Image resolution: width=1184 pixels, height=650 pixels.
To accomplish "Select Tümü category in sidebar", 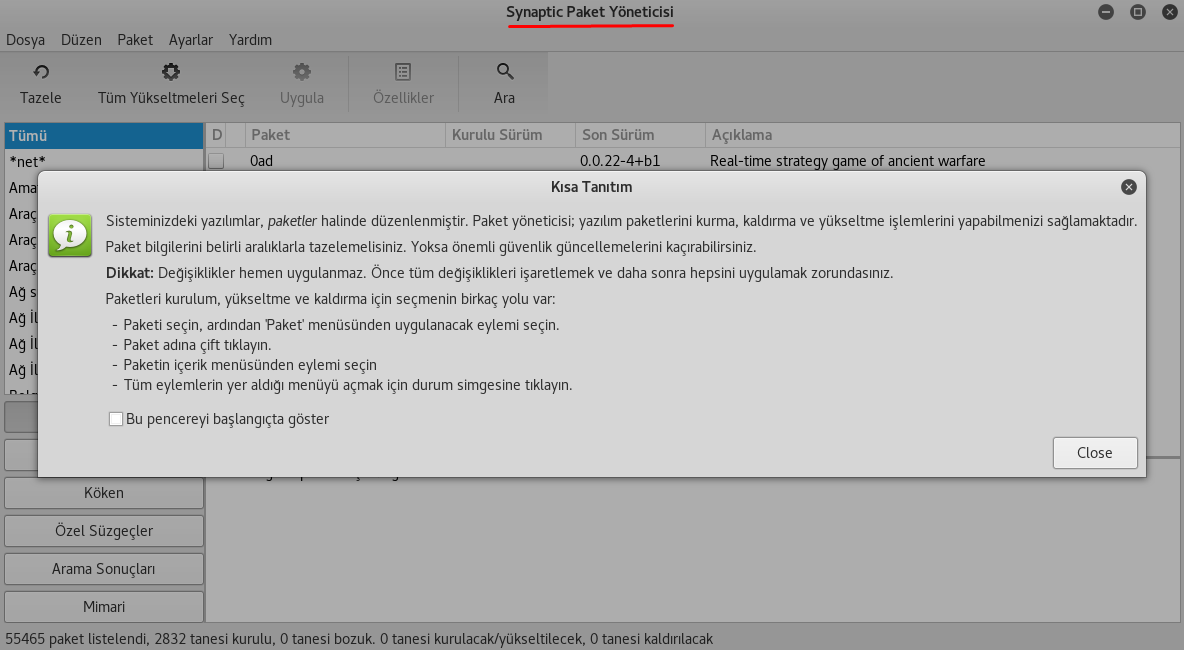I will (104, 136).
